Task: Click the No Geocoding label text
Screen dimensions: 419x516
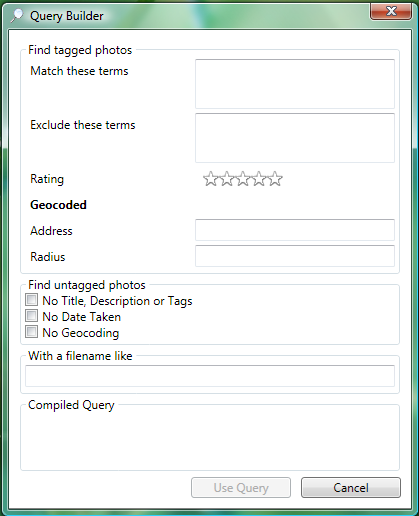Action: point(81,333)
